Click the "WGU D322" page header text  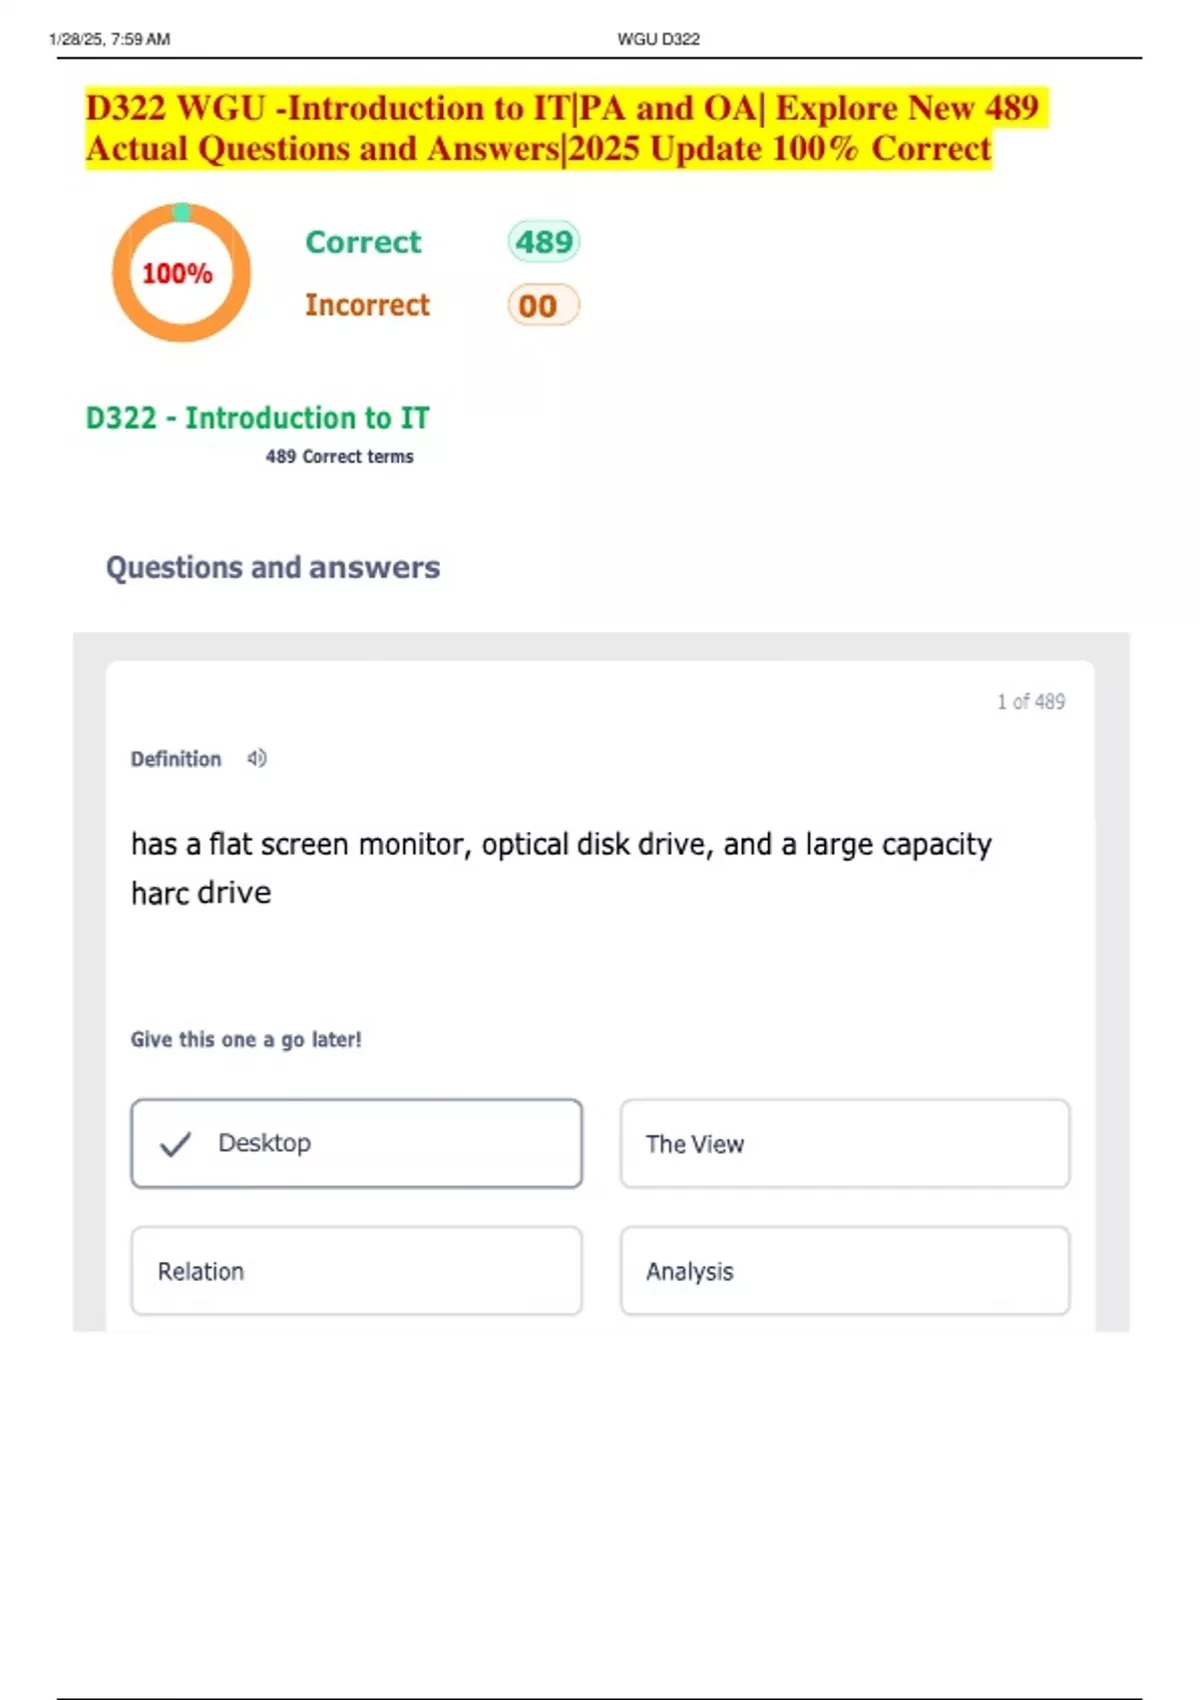(x=658, y=39)
